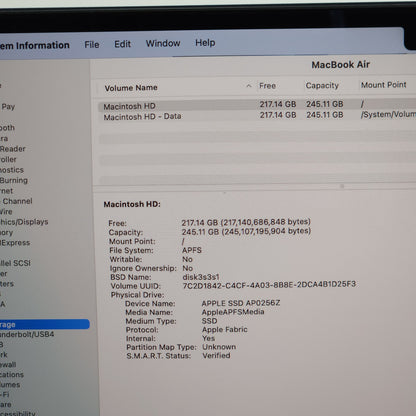Viewport: 416px width, 416px height.
Task: Select Locations in the sidebar
Action: (12, 375)
